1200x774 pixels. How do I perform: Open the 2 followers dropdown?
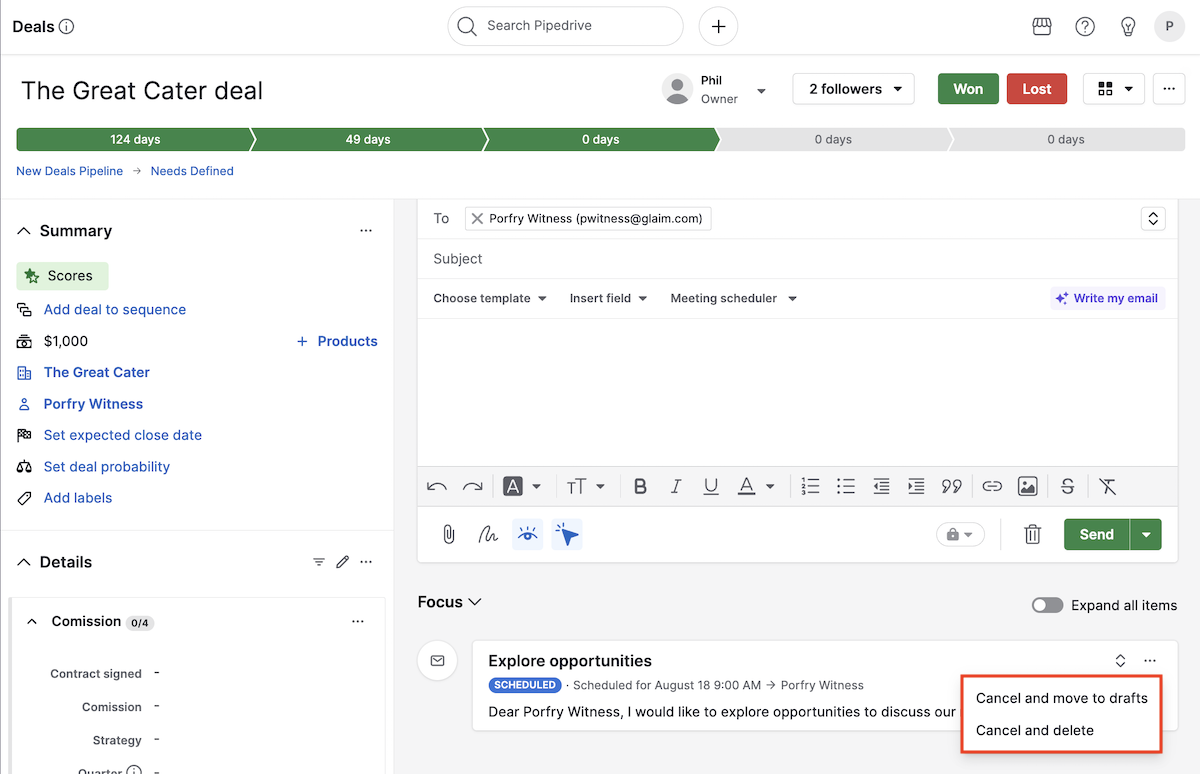(x=854, y=89)
